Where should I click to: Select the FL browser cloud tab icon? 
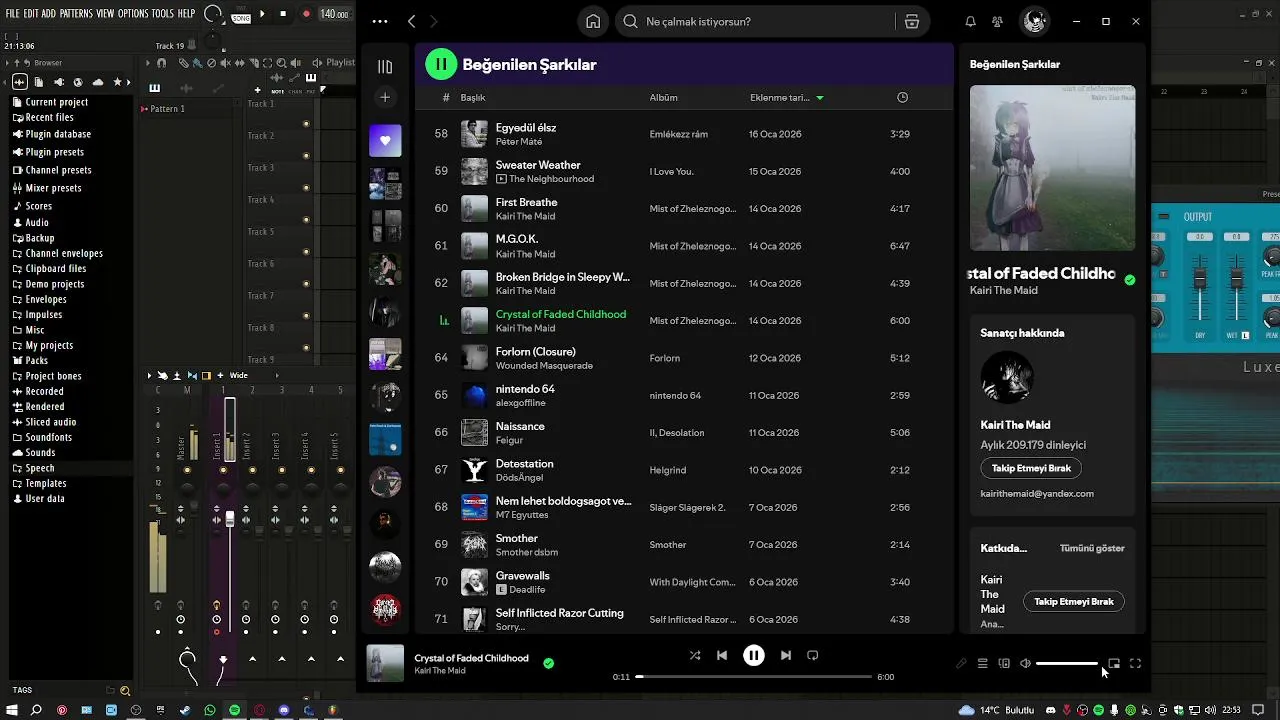(97, 82)
